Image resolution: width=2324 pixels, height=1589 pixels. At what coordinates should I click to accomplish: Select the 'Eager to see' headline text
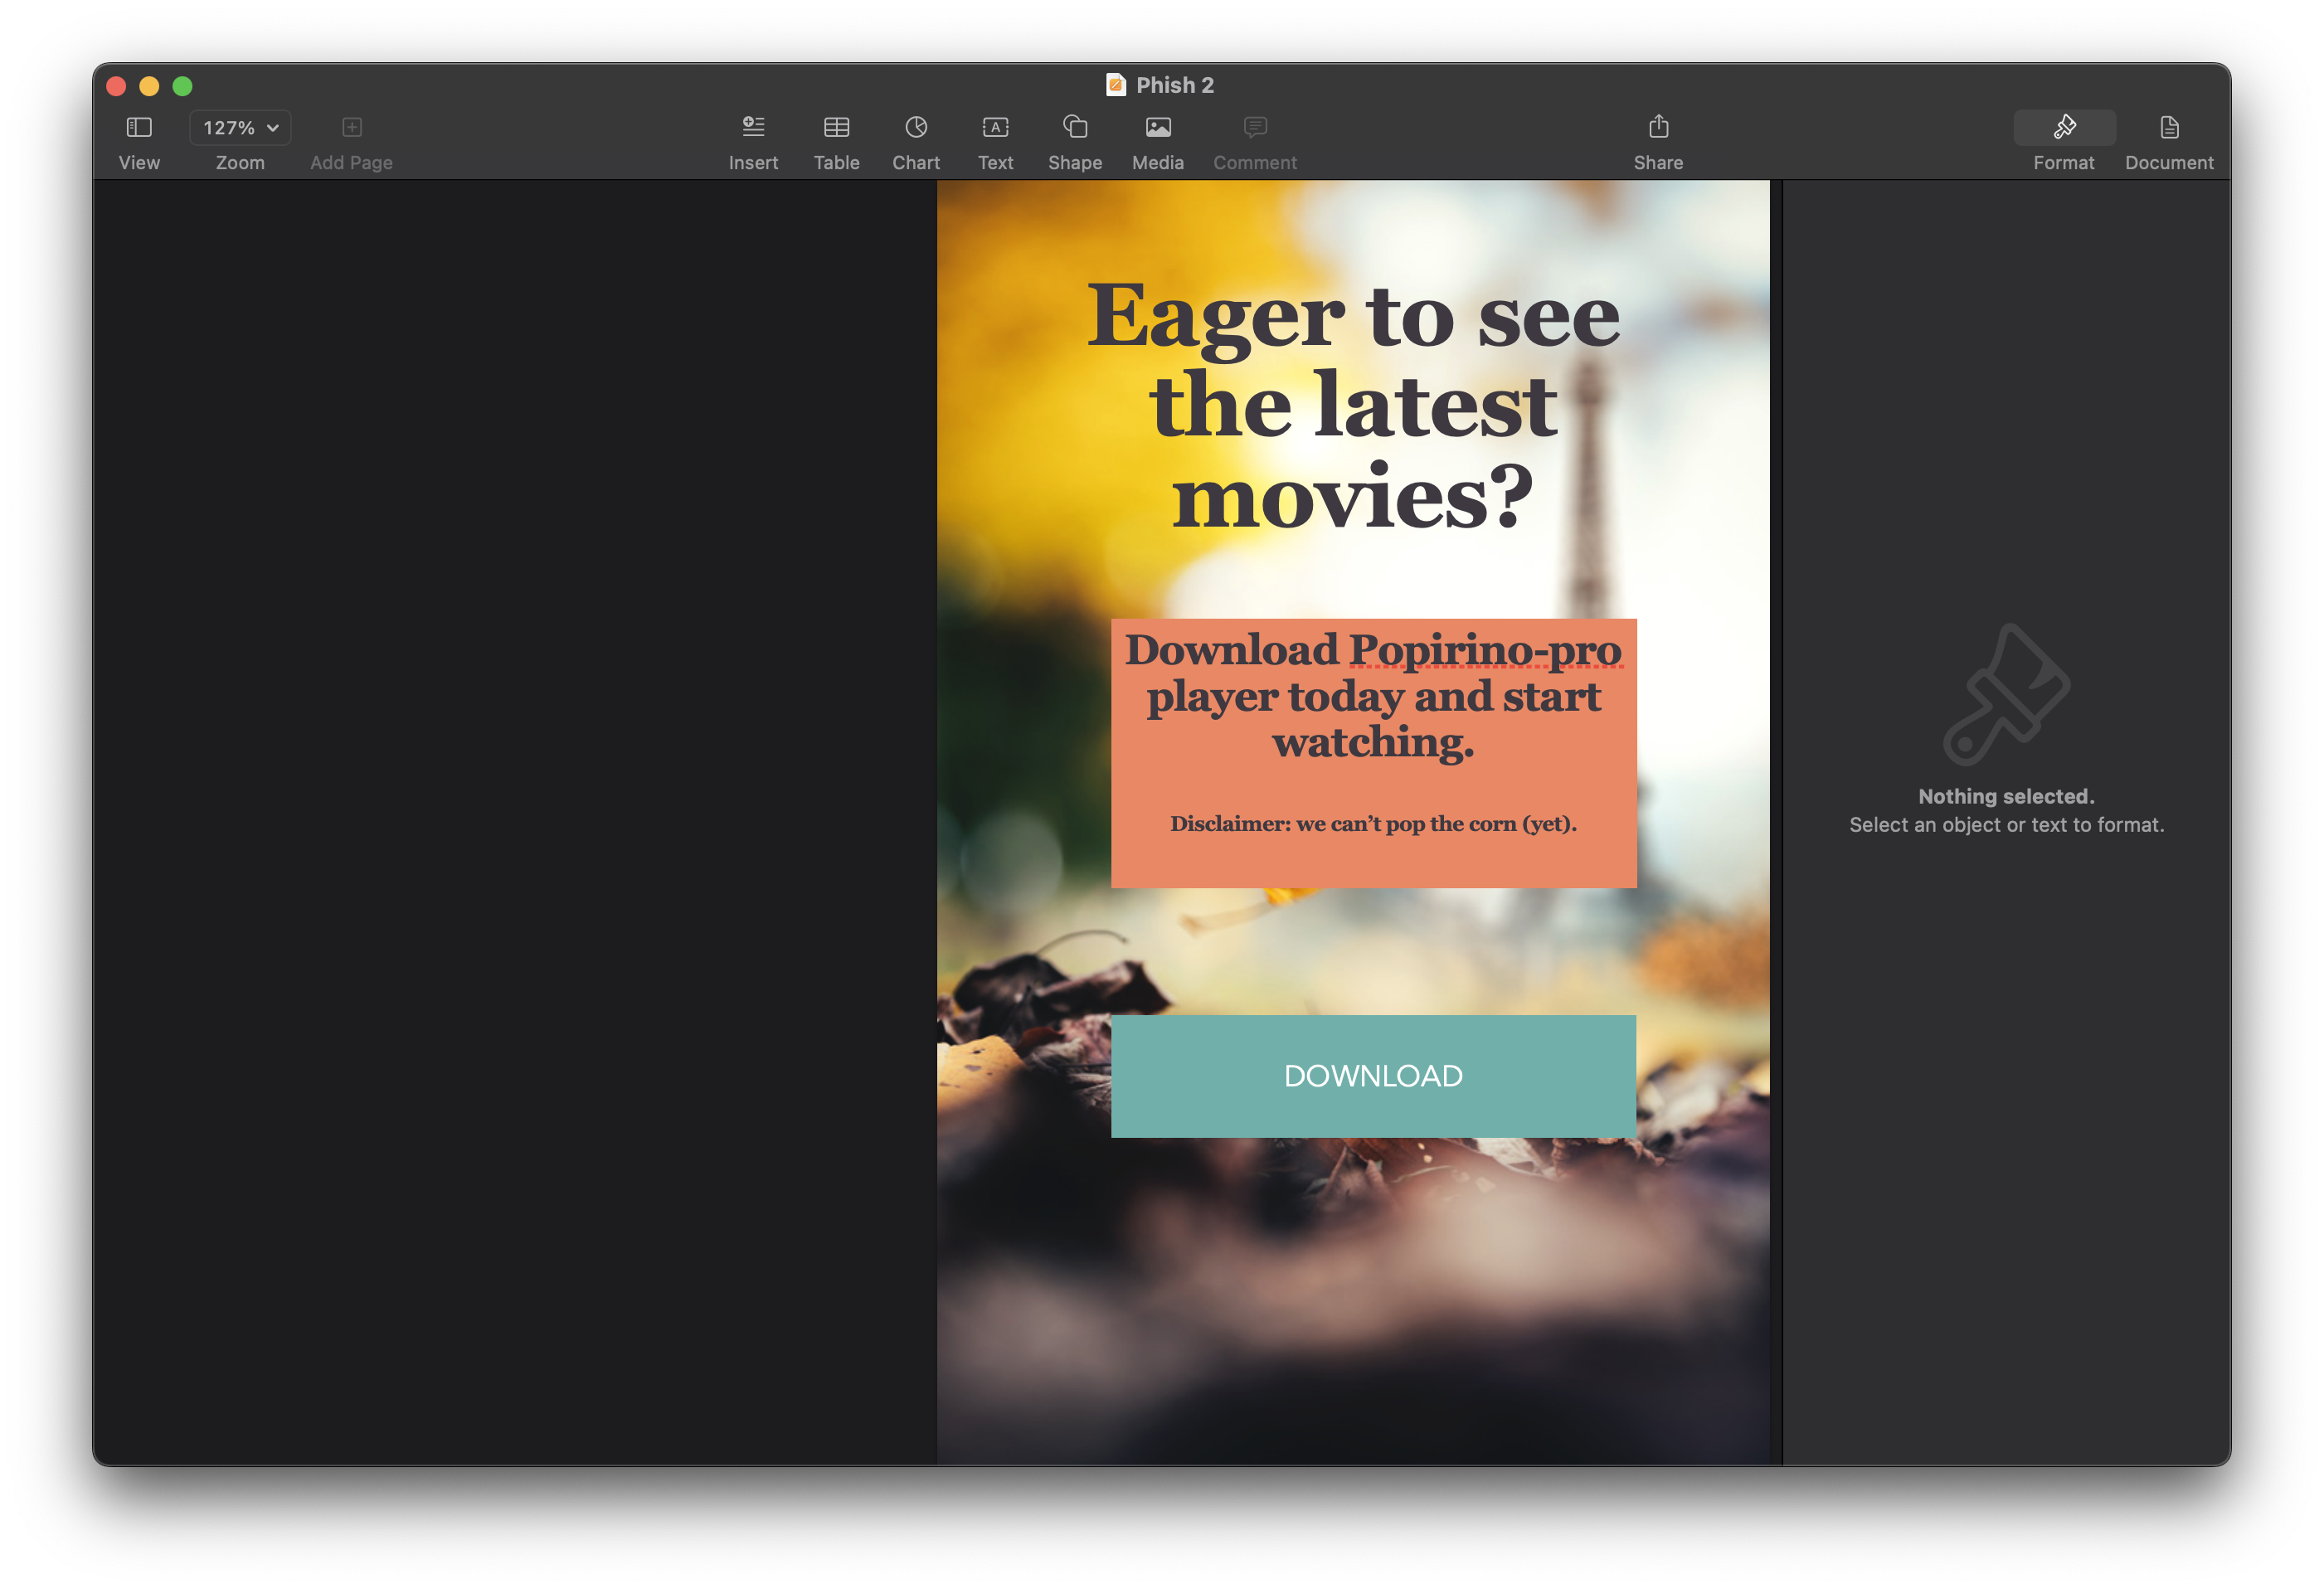click(x=1352, y=316)
